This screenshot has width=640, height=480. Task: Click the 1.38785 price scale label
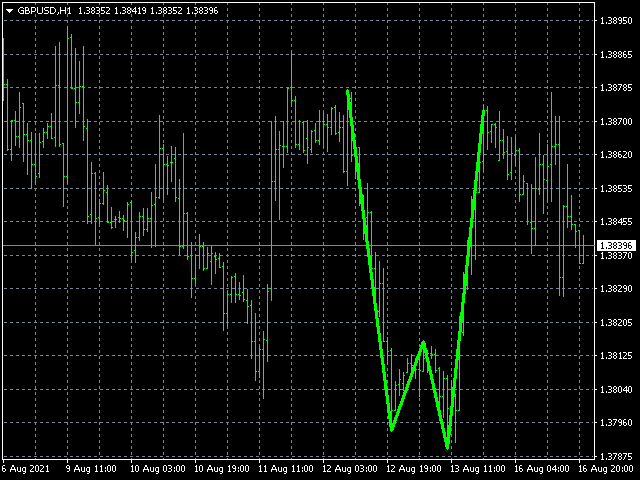[x=615, y=88]
